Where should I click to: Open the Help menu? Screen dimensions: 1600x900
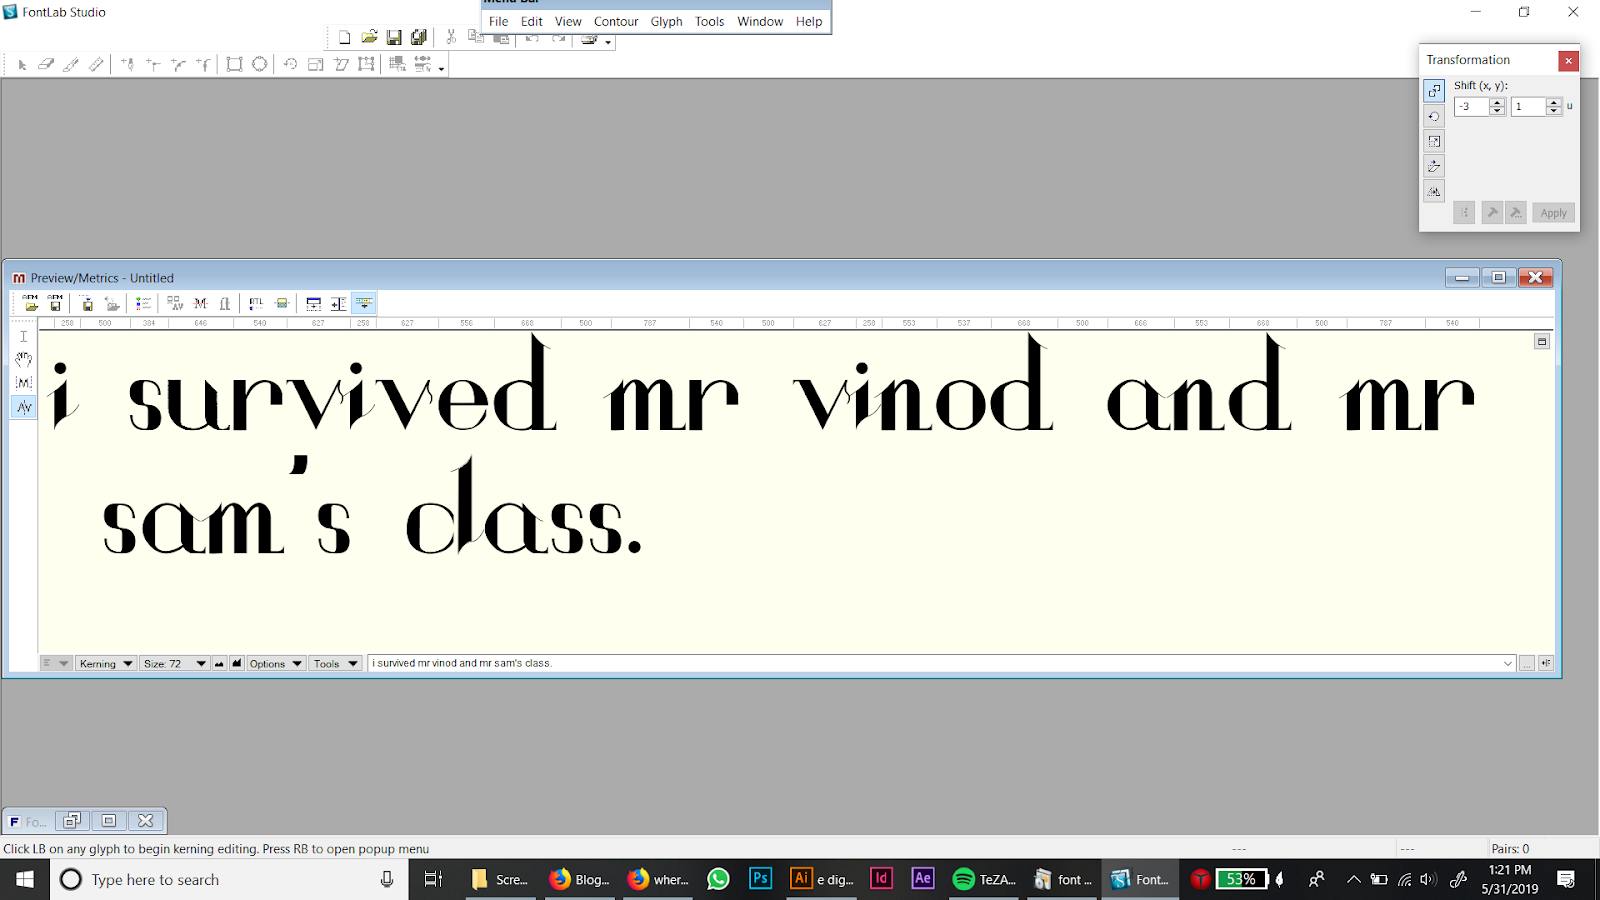tap(809, 21)
